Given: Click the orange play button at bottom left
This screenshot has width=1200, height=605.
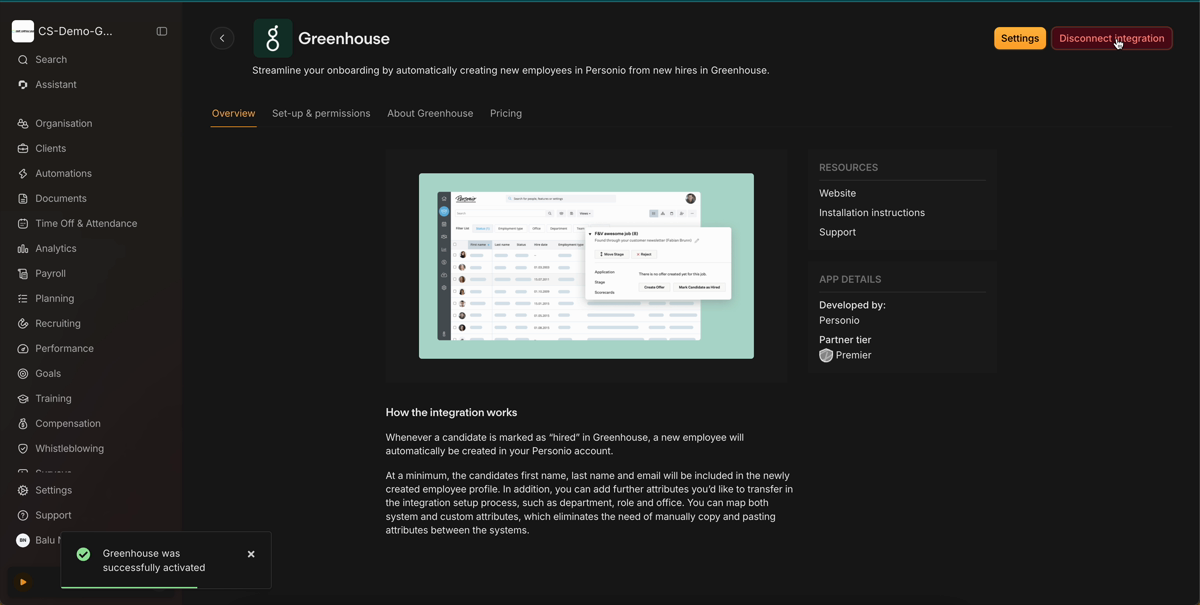Looking at the screenshot, I should tap(22, 582).
